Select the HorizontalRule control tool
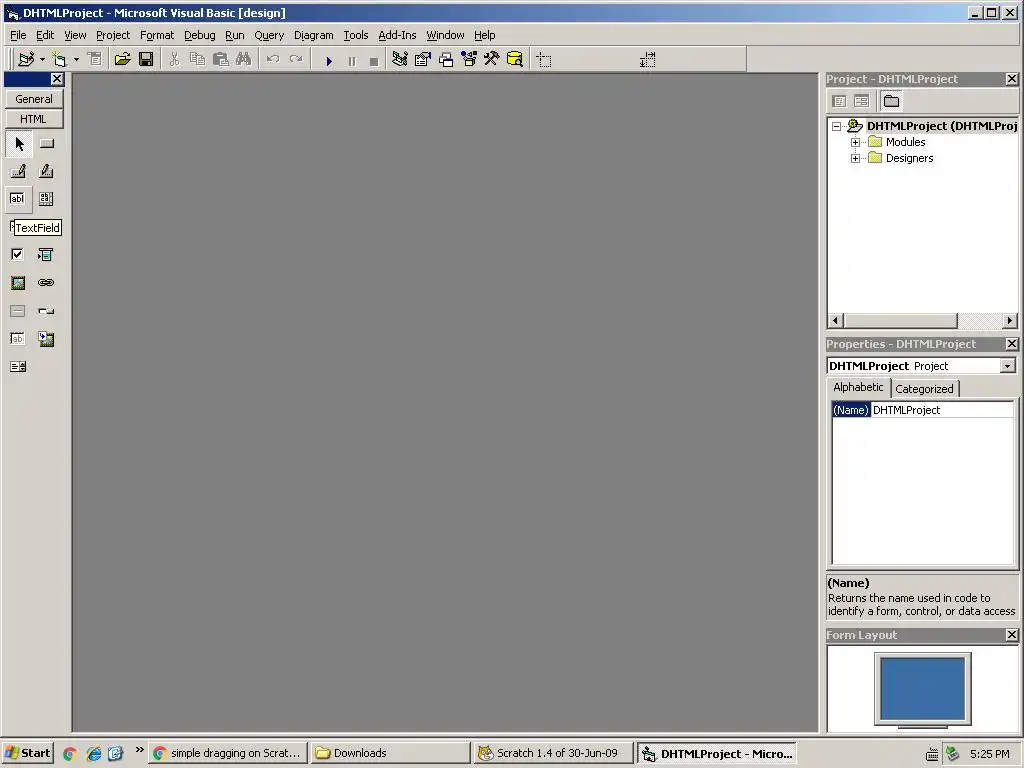Image resolution: width=1024 pixels, height=768 pixels. [x=18, y=311]
